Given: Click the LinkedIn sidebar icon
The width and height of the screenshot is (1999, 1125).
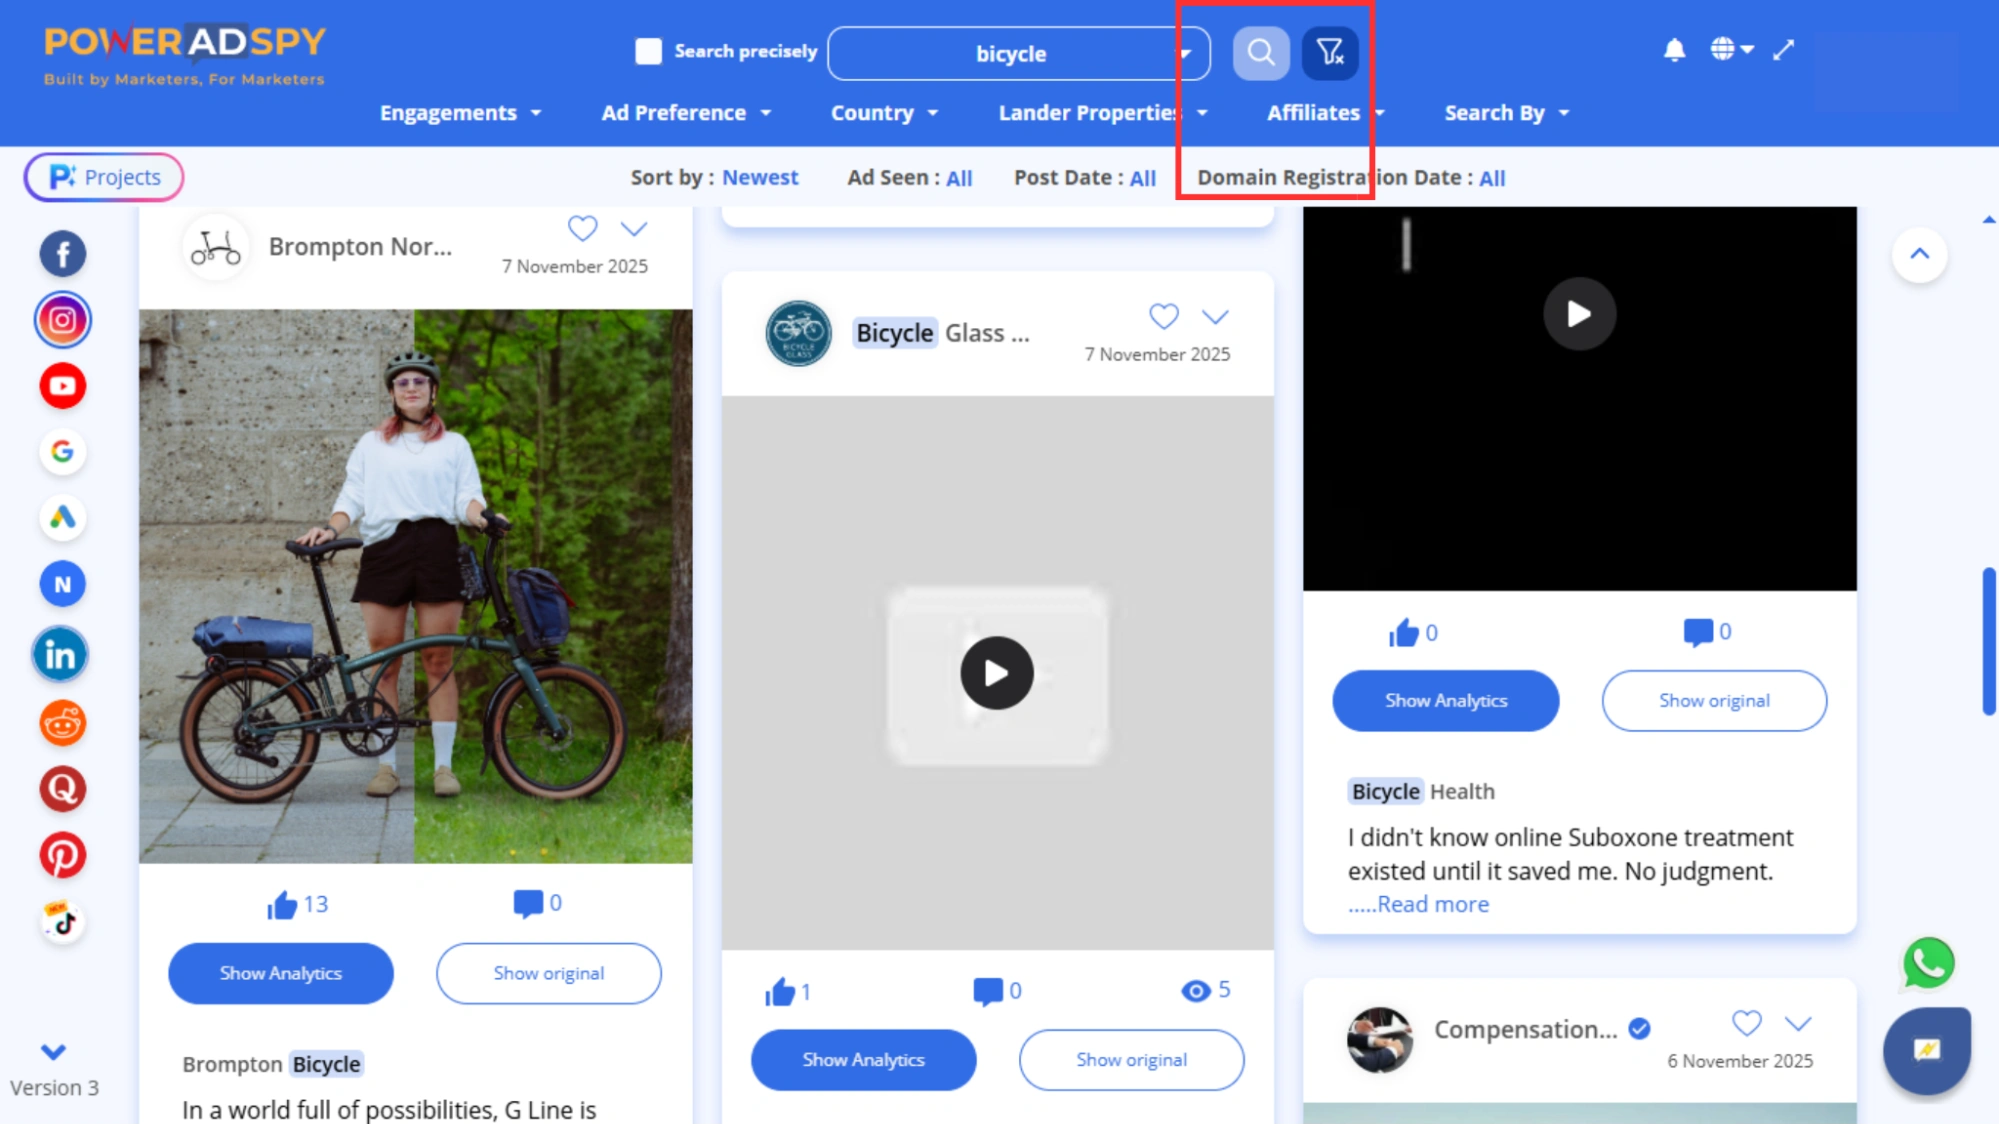Looking at the screenshot, I should tap(60, 654).
